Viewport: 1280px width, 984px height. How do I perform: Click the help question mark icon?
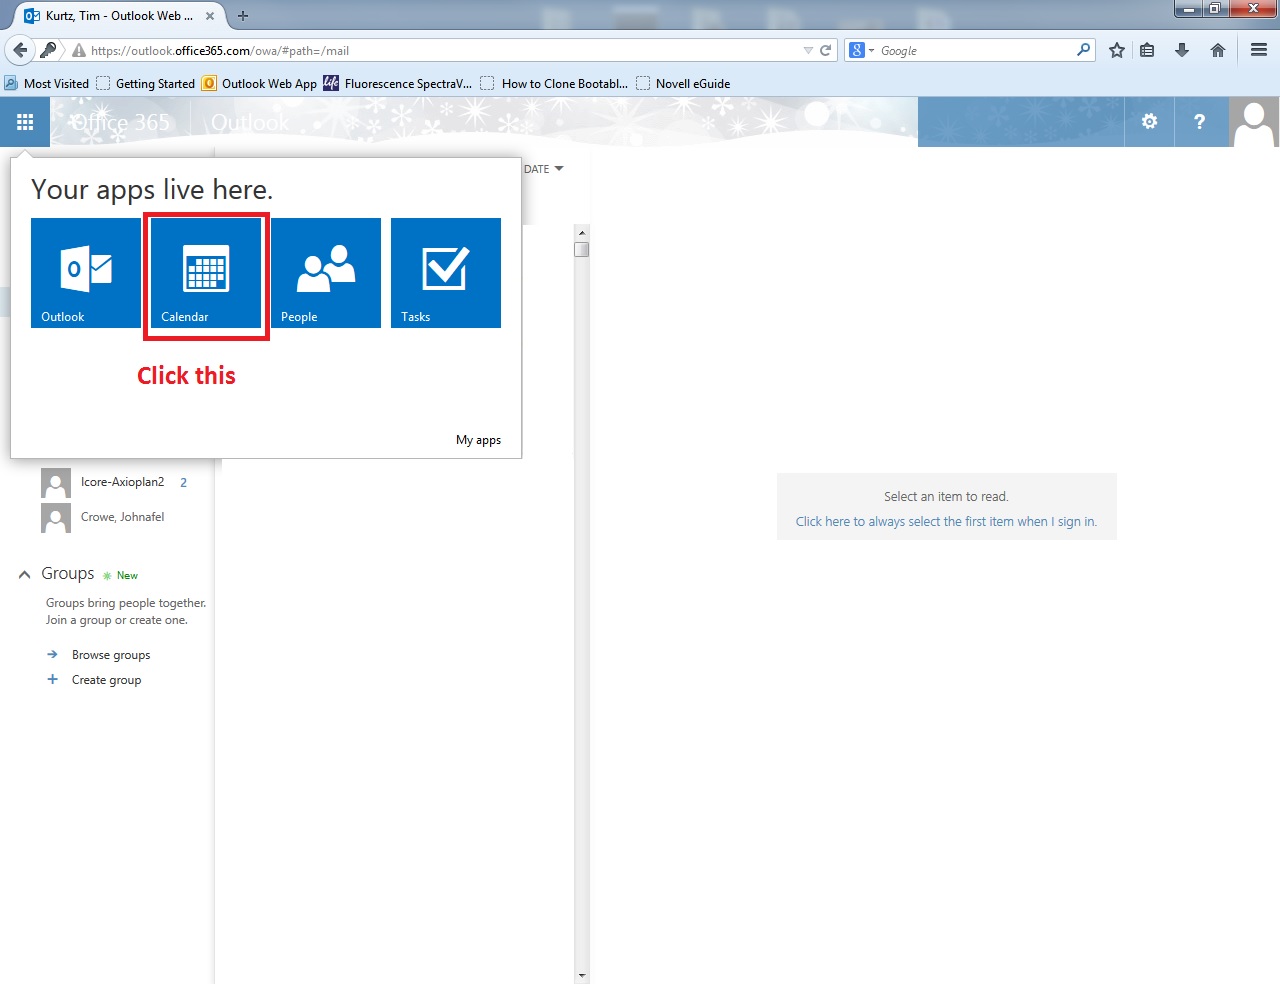(x=1199, y=122)
